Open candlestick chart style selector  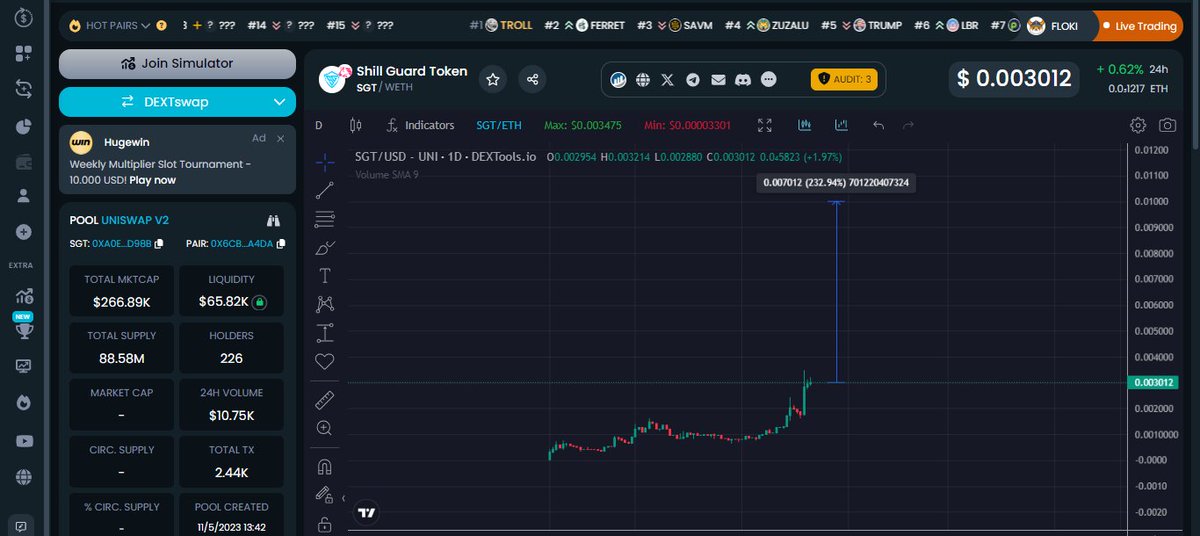coord(355,125)
